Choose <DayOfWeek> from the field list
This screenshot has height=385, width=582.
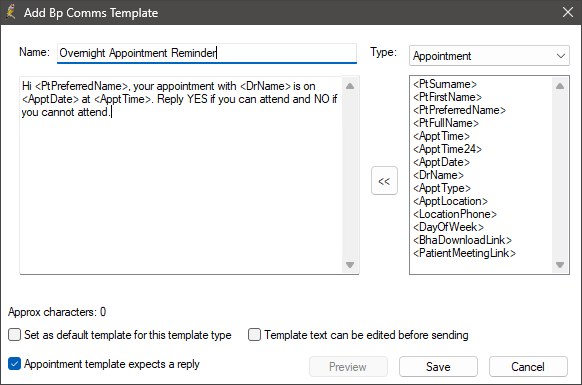pos(448,227)
